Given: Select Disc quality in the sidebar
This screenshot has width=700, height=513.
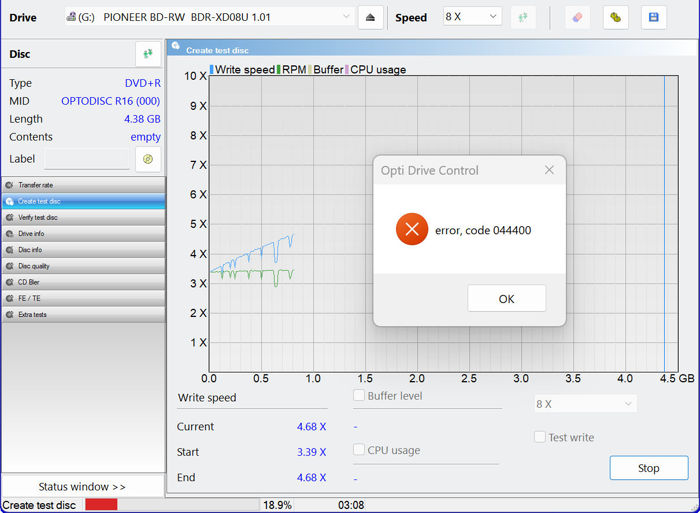Looking at the screenshot, I should (83, 266).
